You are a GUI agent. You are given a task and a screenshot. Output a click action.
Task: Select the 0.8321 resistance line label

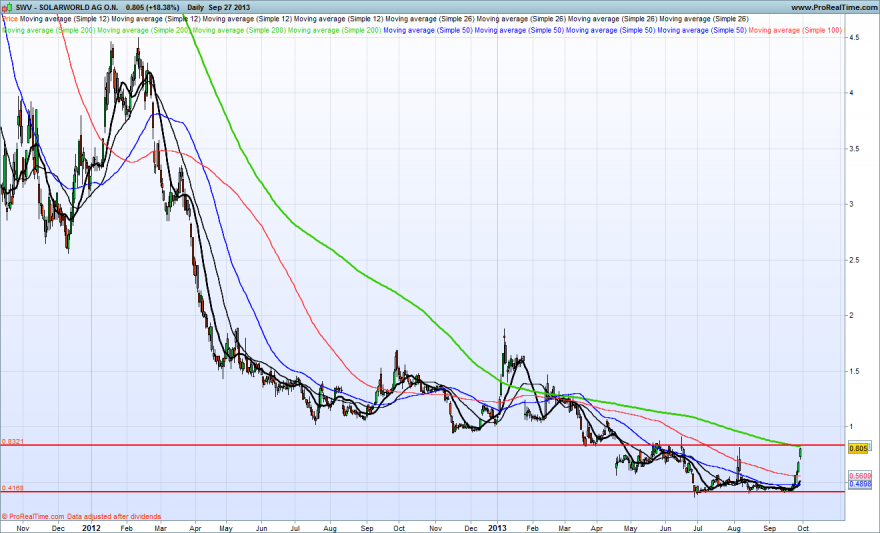click(12, 442)
